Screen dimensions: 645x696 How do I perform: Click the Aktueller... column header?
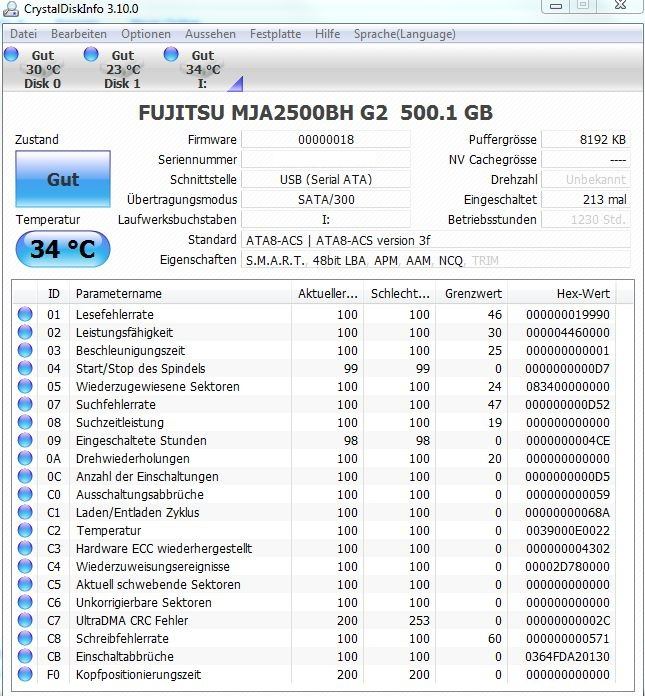click(328, 293)
